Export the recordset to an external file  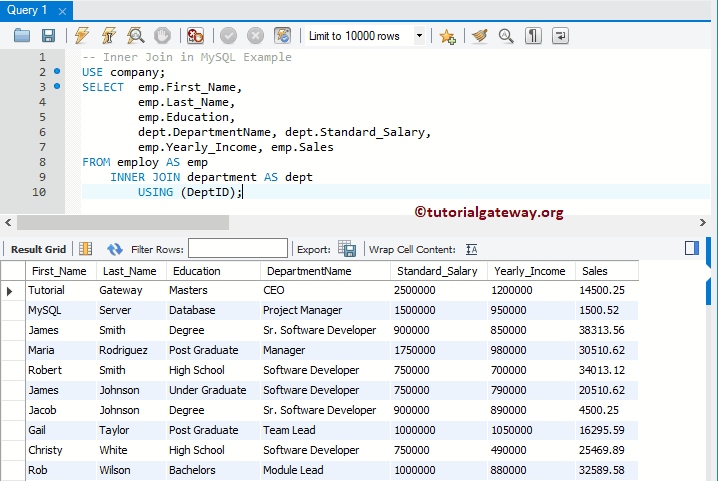coord(347,249)
